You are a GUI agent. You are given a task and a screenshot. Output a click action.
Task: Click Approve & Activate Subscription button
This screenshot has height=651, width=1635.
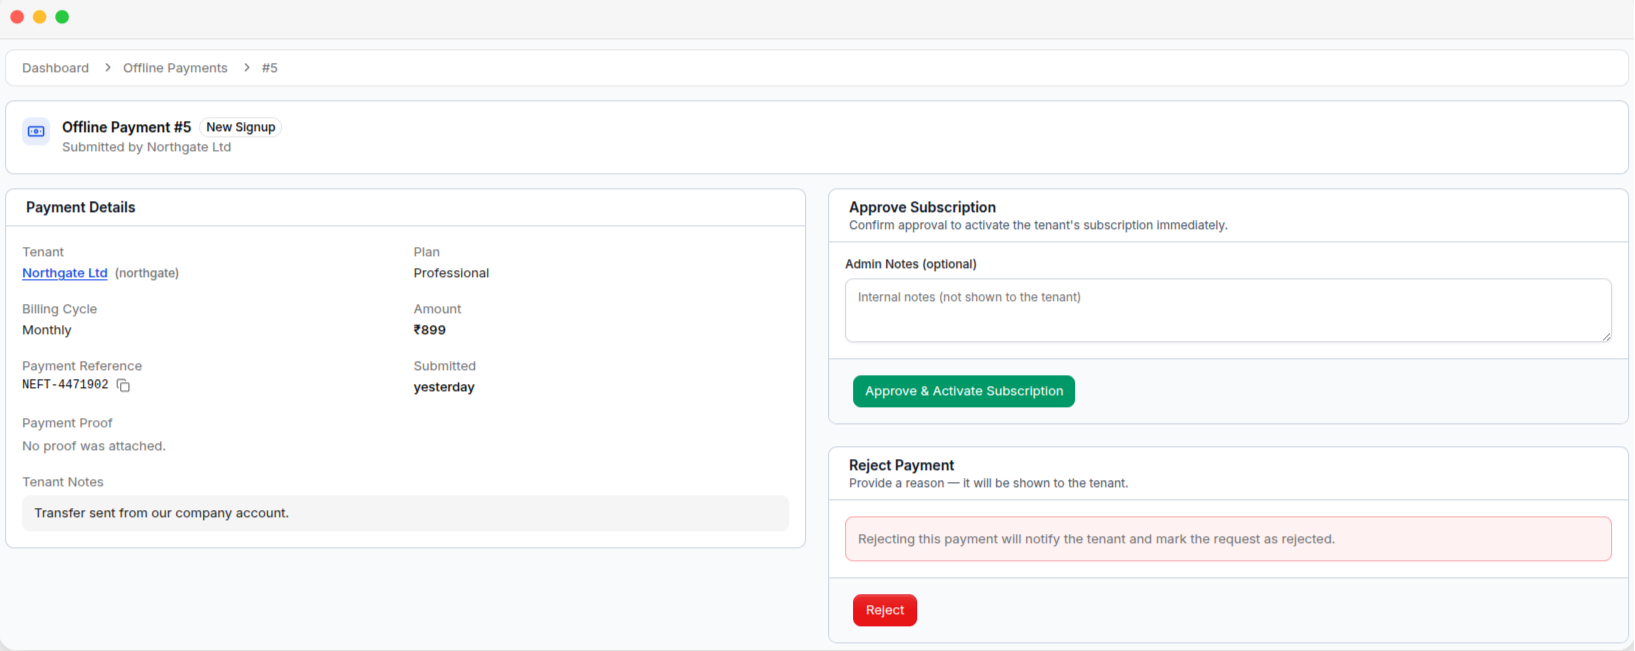click(x=964, y=391)
